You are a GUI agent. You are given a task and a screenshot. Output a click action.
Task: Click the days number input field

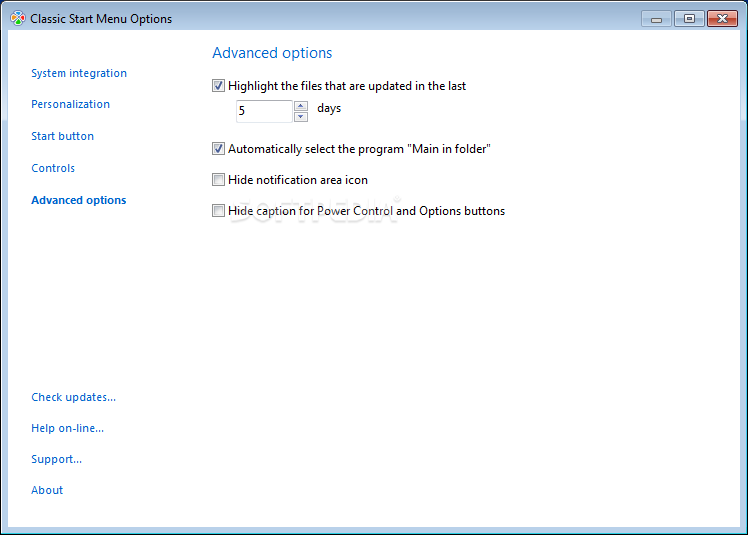[x=264, y=111]
